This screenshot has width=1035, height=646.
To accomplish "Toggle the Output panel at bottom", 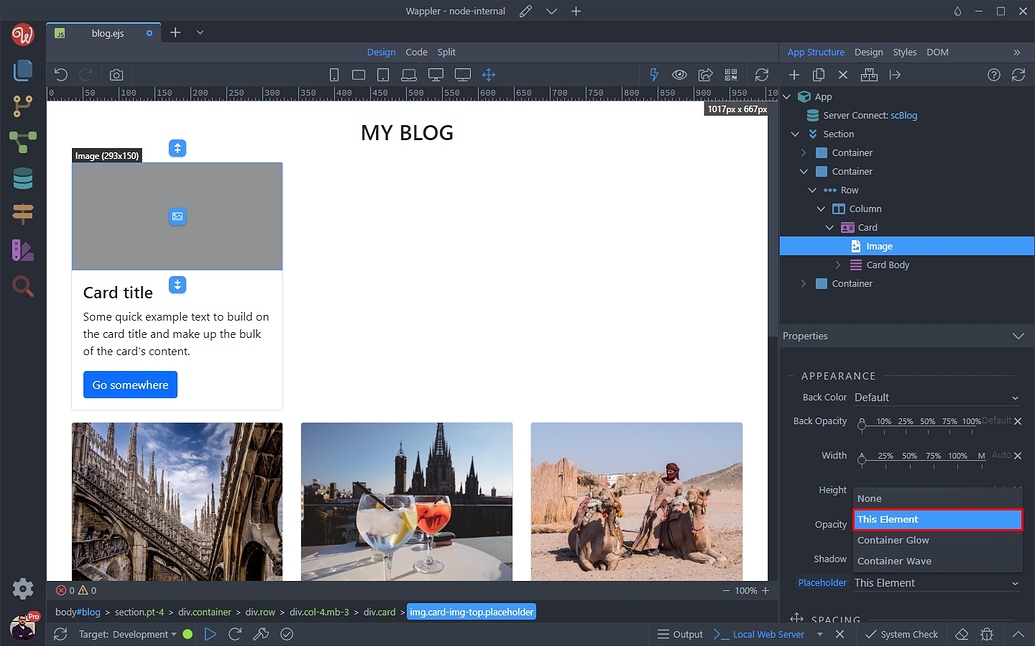I will [680, 633].
